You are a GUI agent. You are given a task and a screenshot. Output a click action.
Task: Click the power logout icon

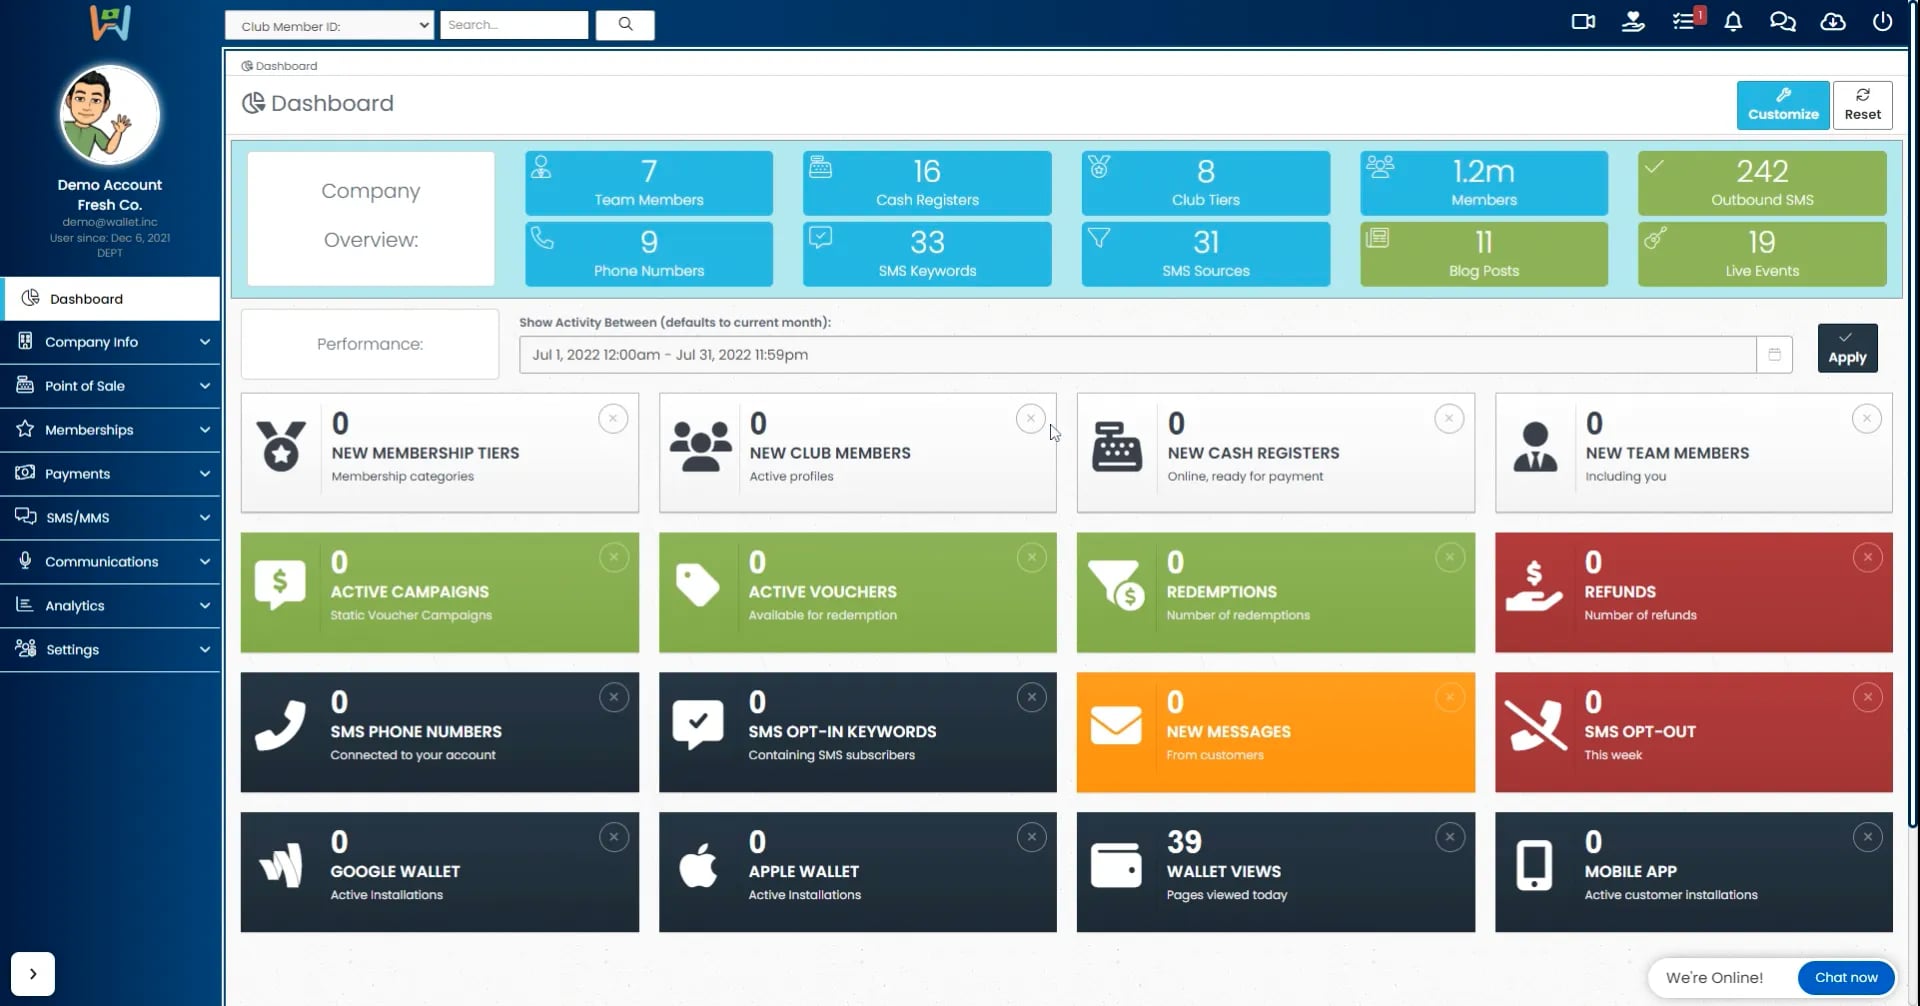[x=1882, y=21]
